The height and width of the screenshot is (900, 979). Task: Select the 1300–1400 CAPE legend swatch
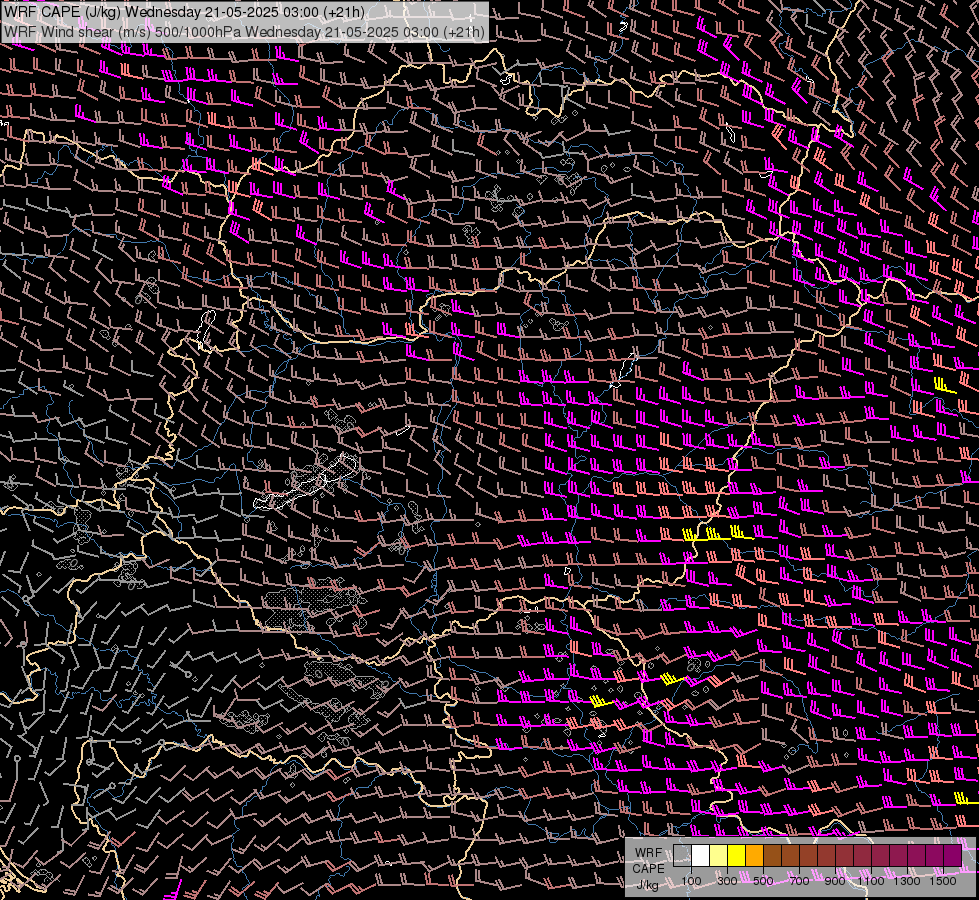click(x=917, y=856)
